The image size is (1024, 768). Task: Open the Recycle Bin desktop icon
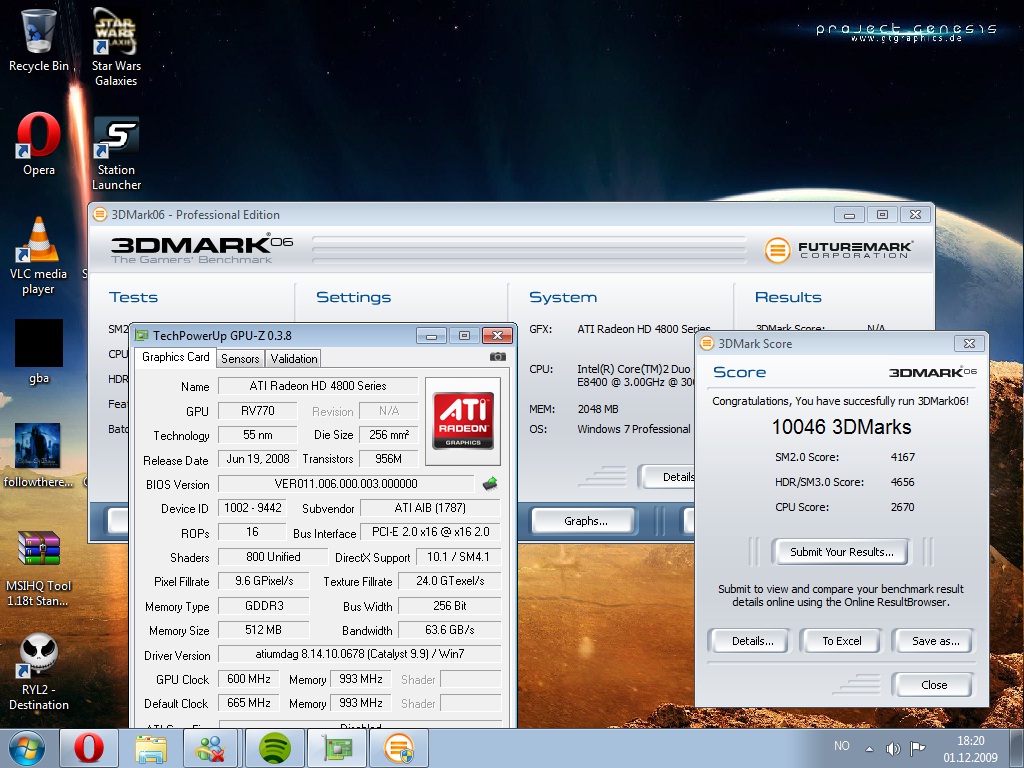pos(39,39)
